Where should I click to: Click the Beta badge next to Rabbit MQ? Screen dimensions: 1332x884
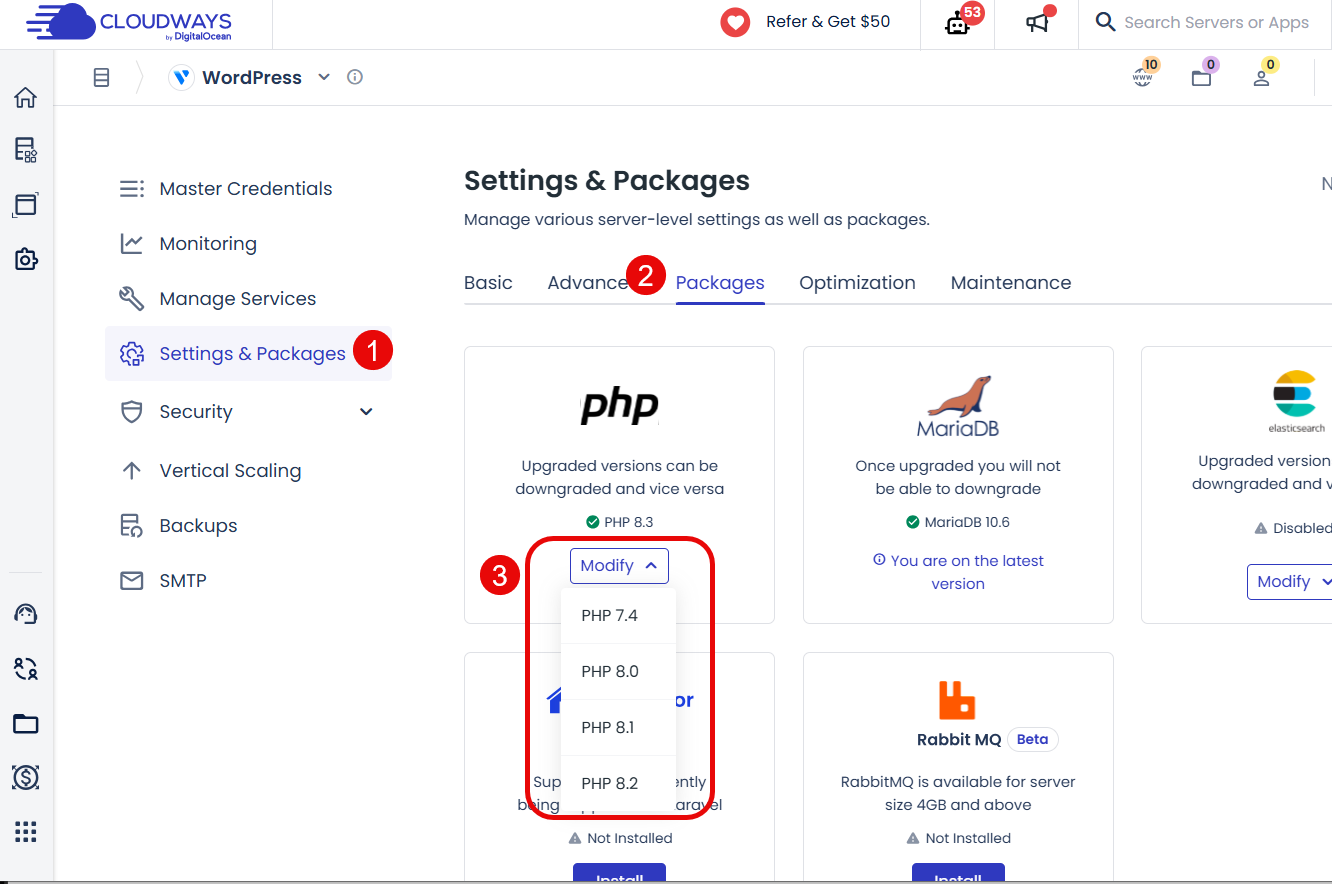(1033, 739)
